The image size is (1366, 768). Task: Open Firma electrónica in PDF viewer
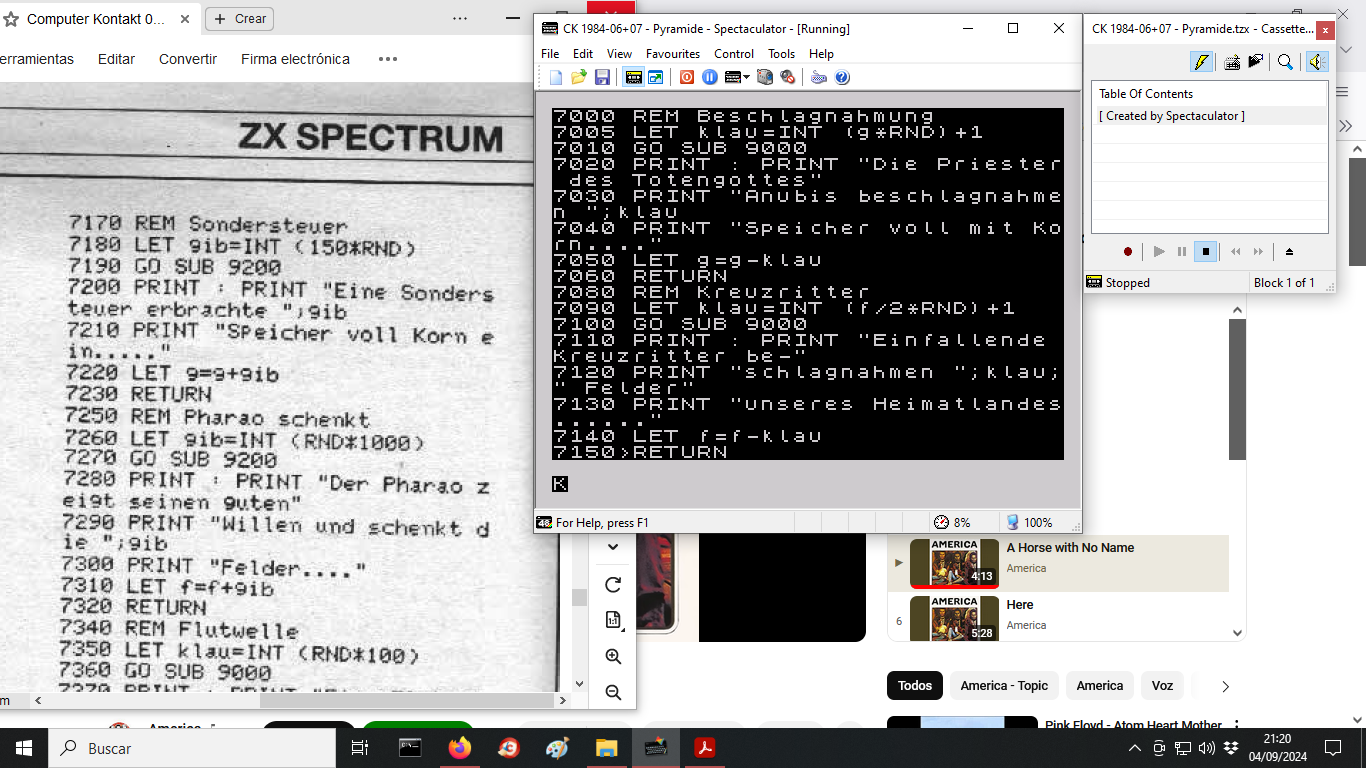(x=295, y=59)
